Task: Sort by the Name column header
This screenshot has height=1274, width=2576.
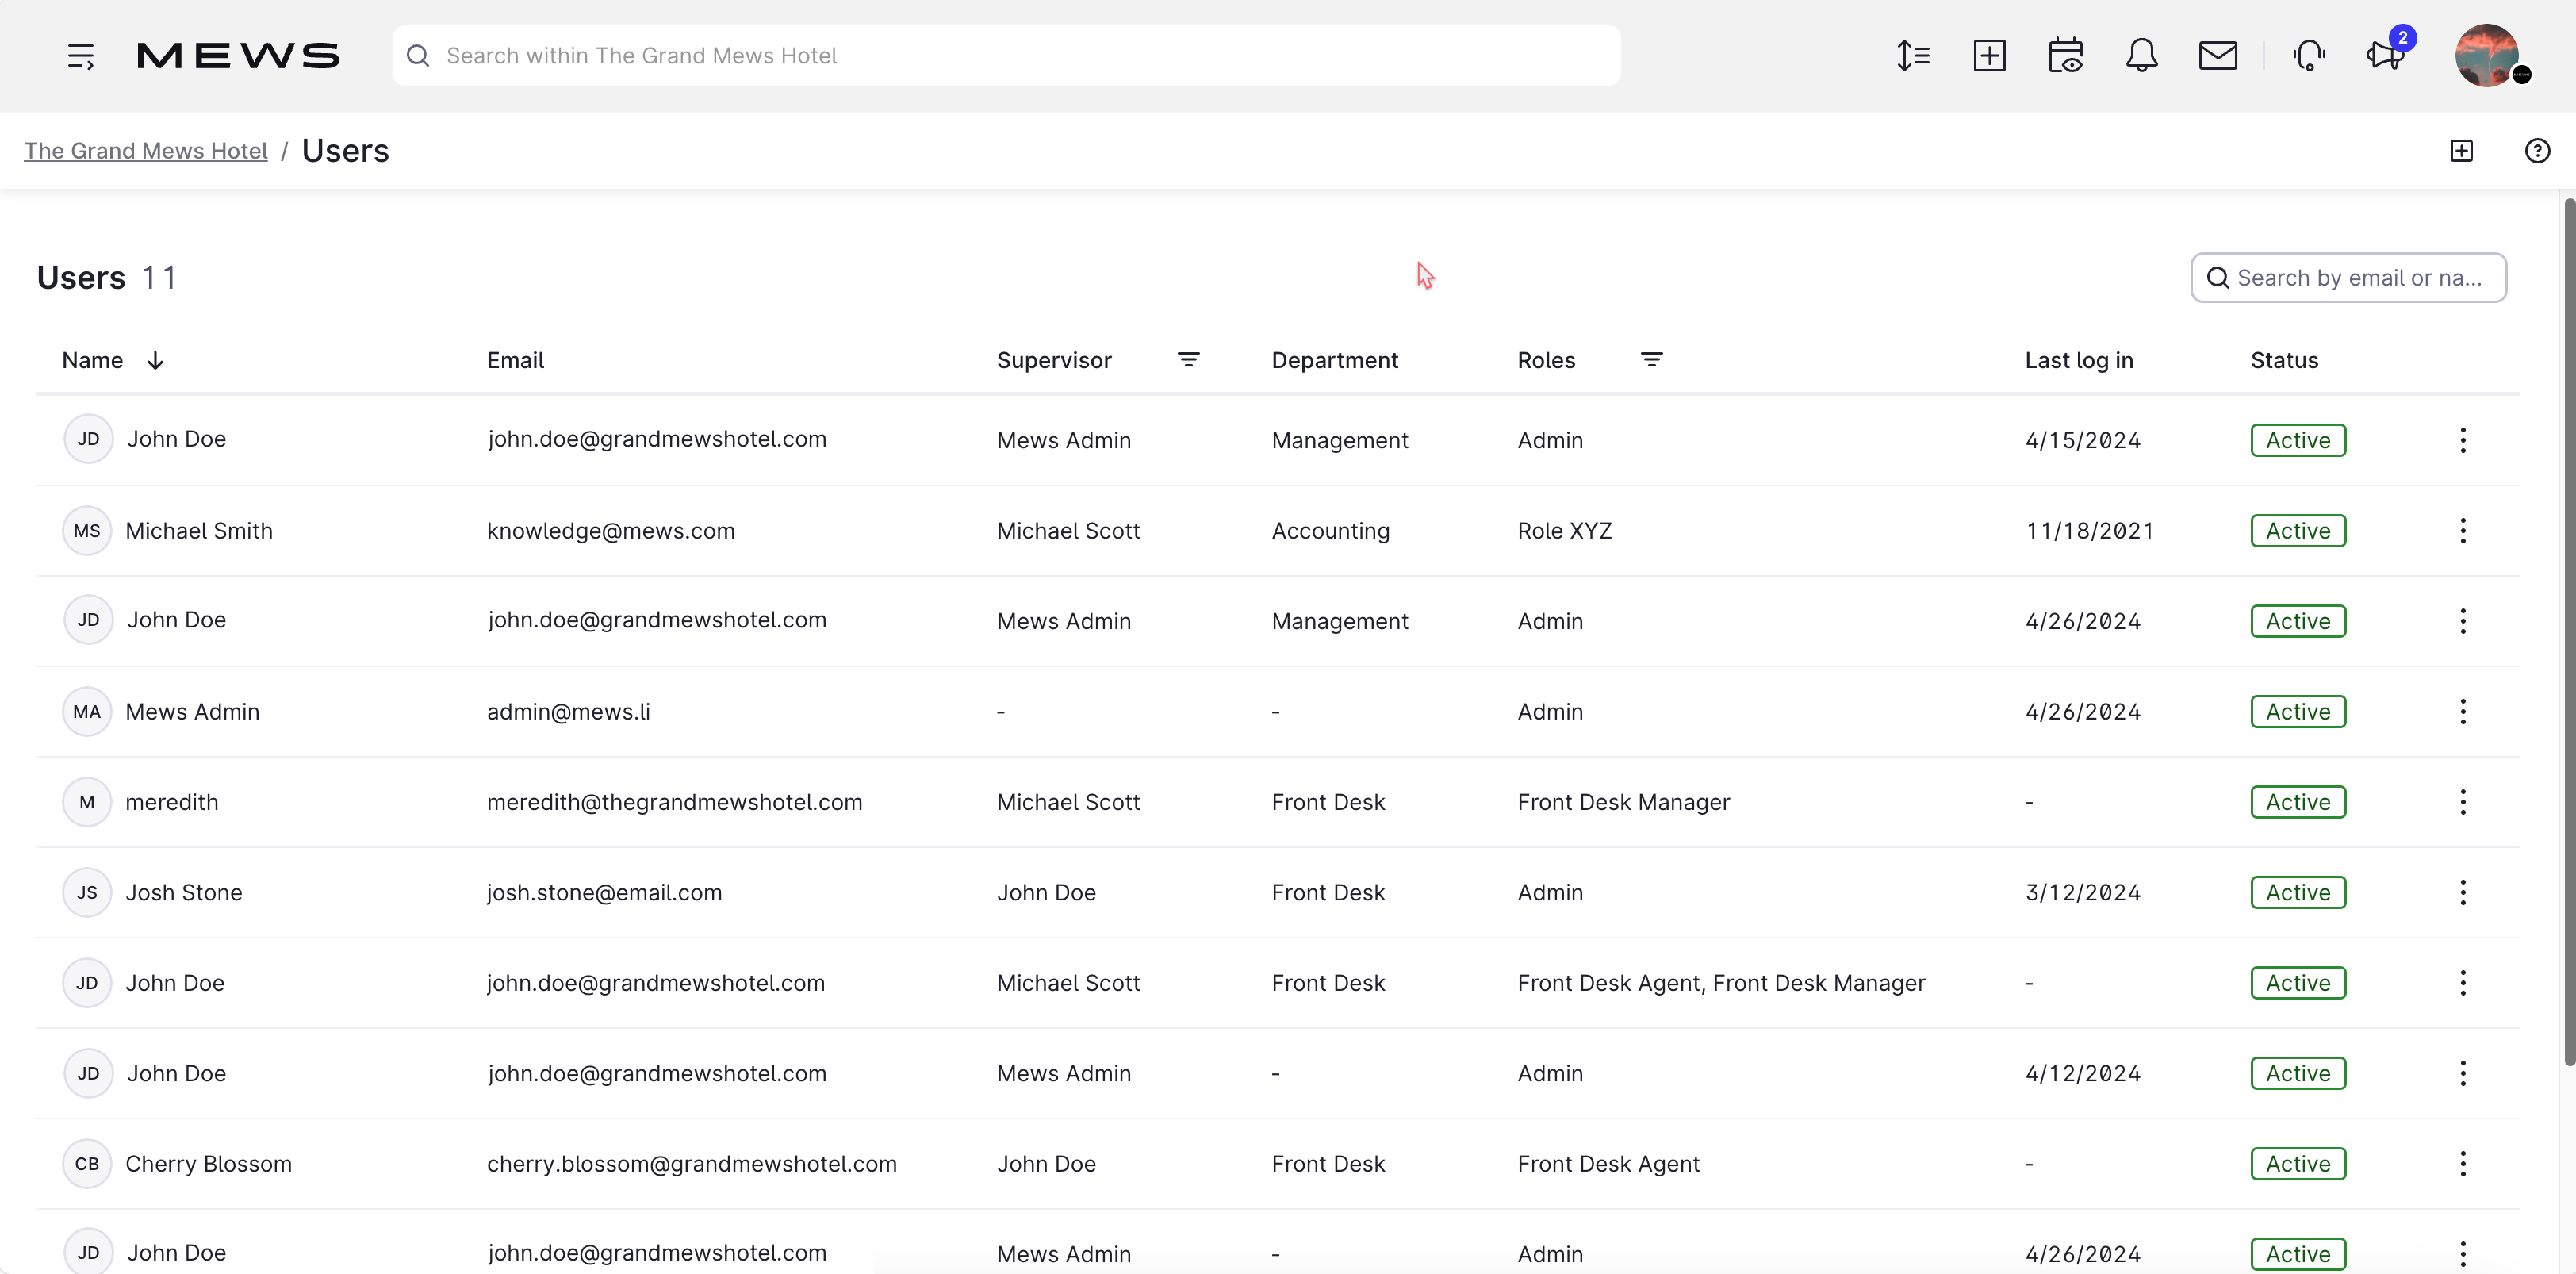Action: point(92,359)
